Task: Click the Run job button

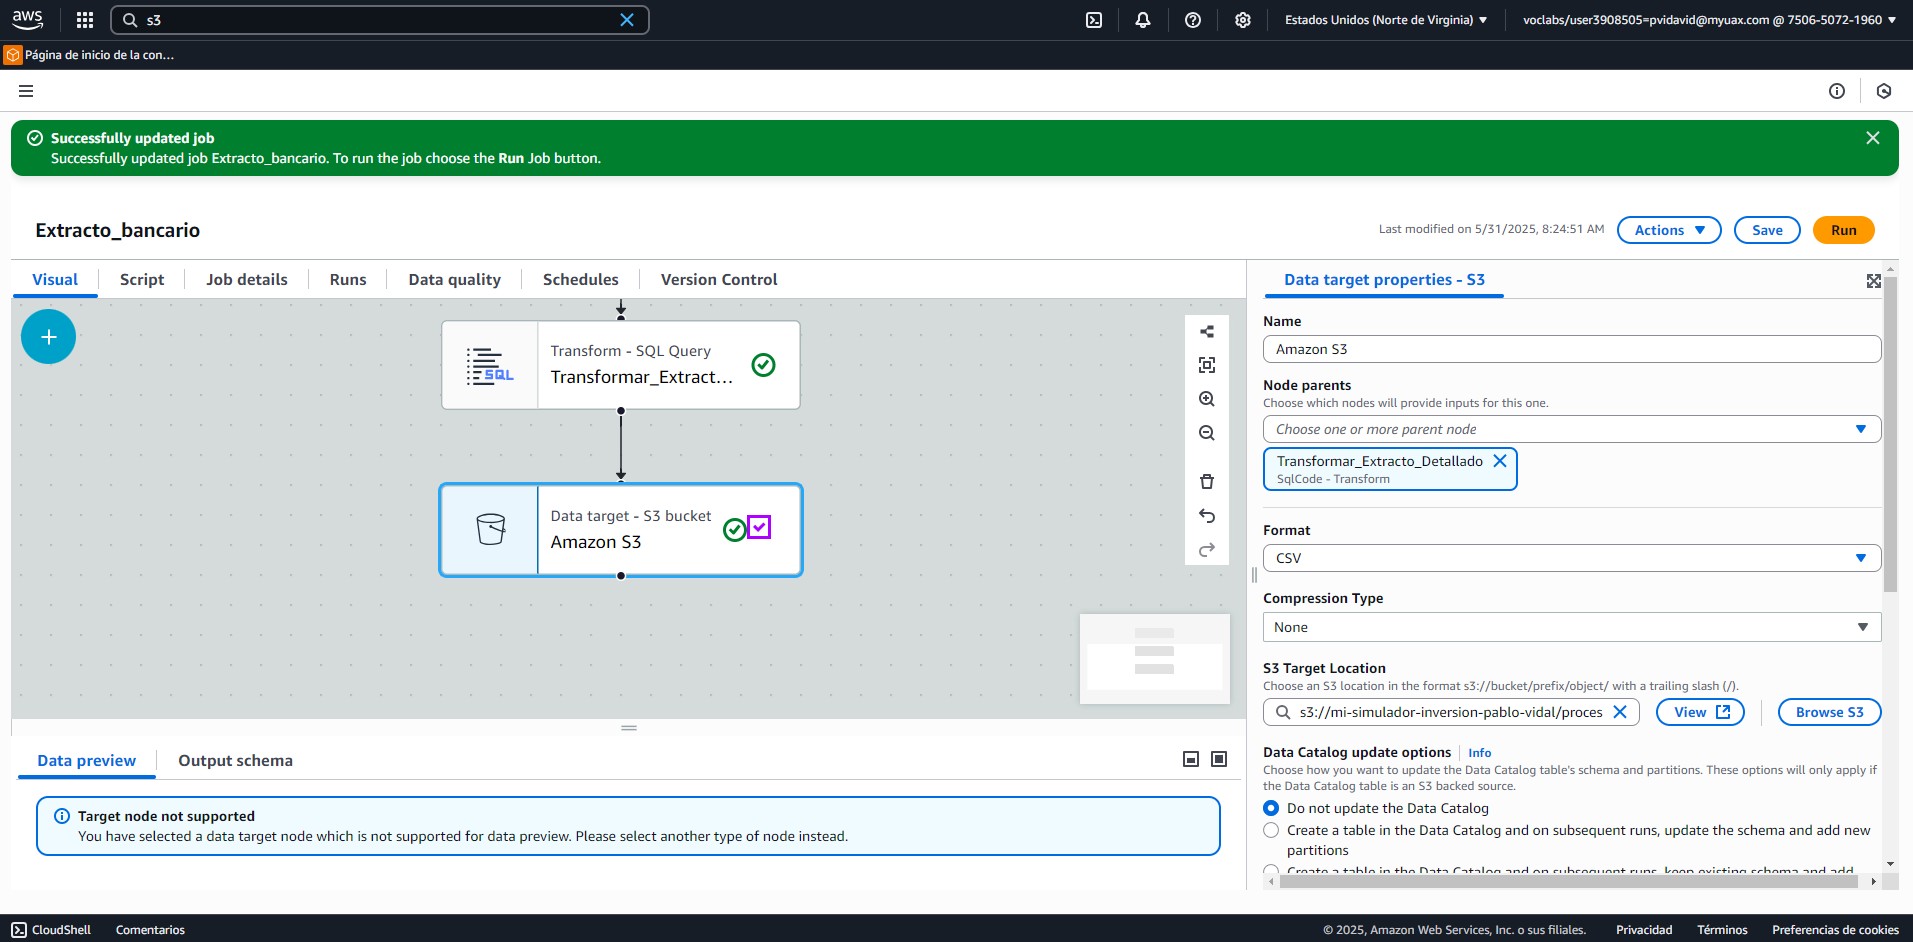Action: [x=1844, y=230]
